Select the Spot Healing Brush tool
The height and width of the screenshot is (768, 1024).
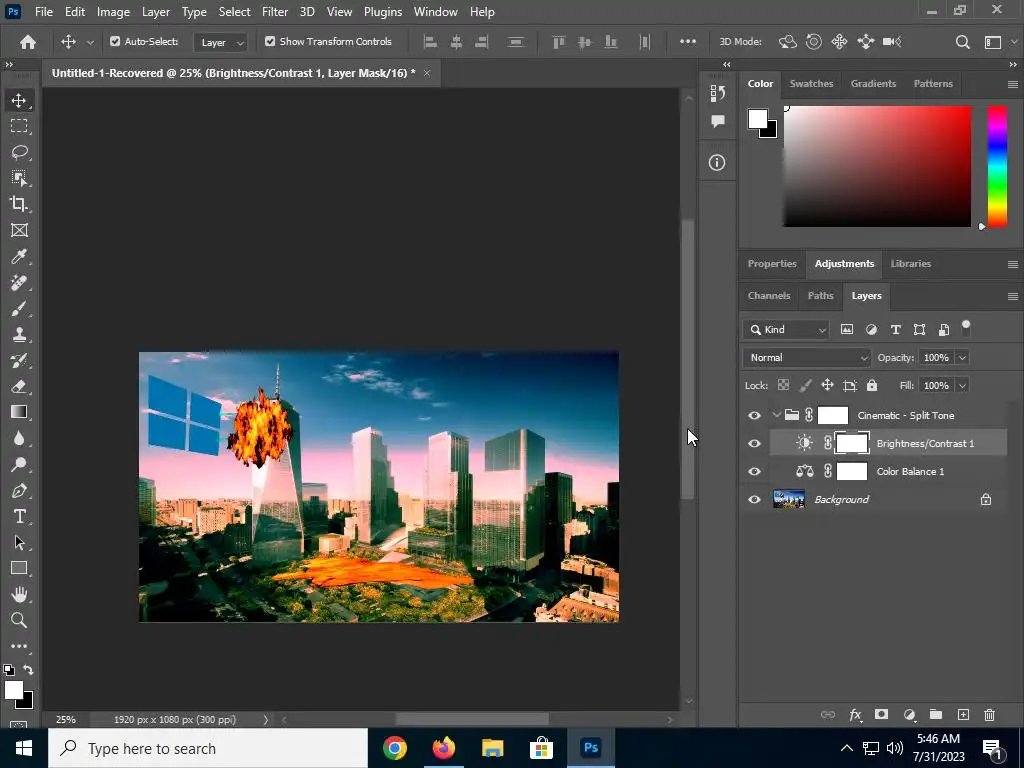[19, 282]
